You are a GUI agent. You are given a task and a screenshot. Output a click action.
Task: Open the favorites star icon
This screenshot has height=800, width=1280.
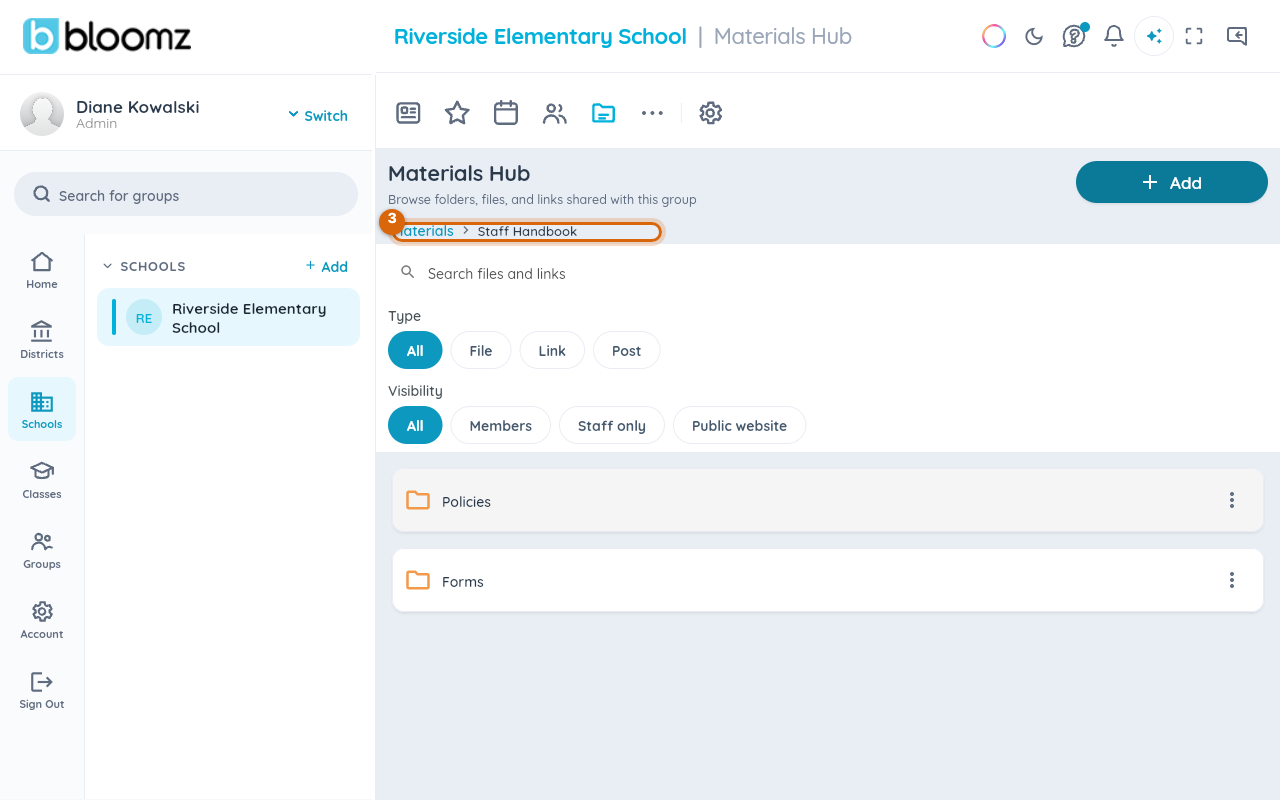click(x=457, y=113)
